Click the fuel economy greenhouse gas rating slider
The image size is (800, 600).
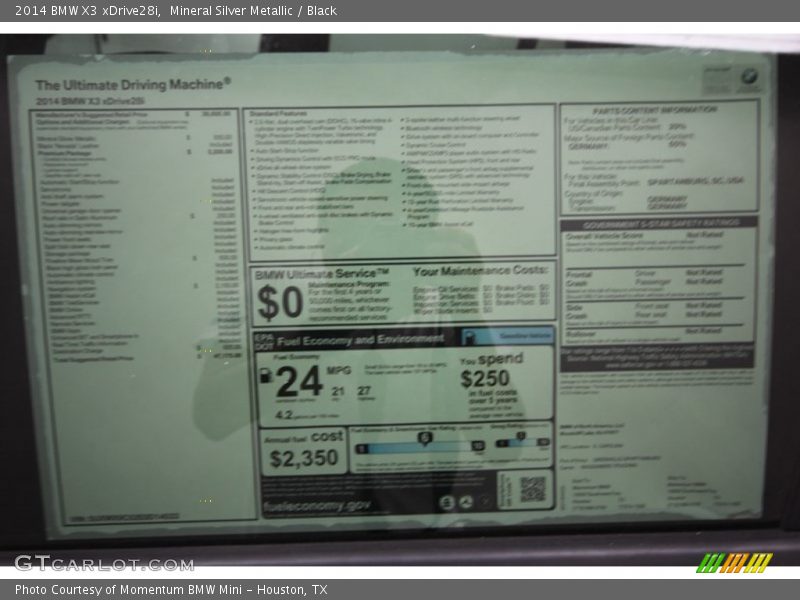tap(419, 445)
